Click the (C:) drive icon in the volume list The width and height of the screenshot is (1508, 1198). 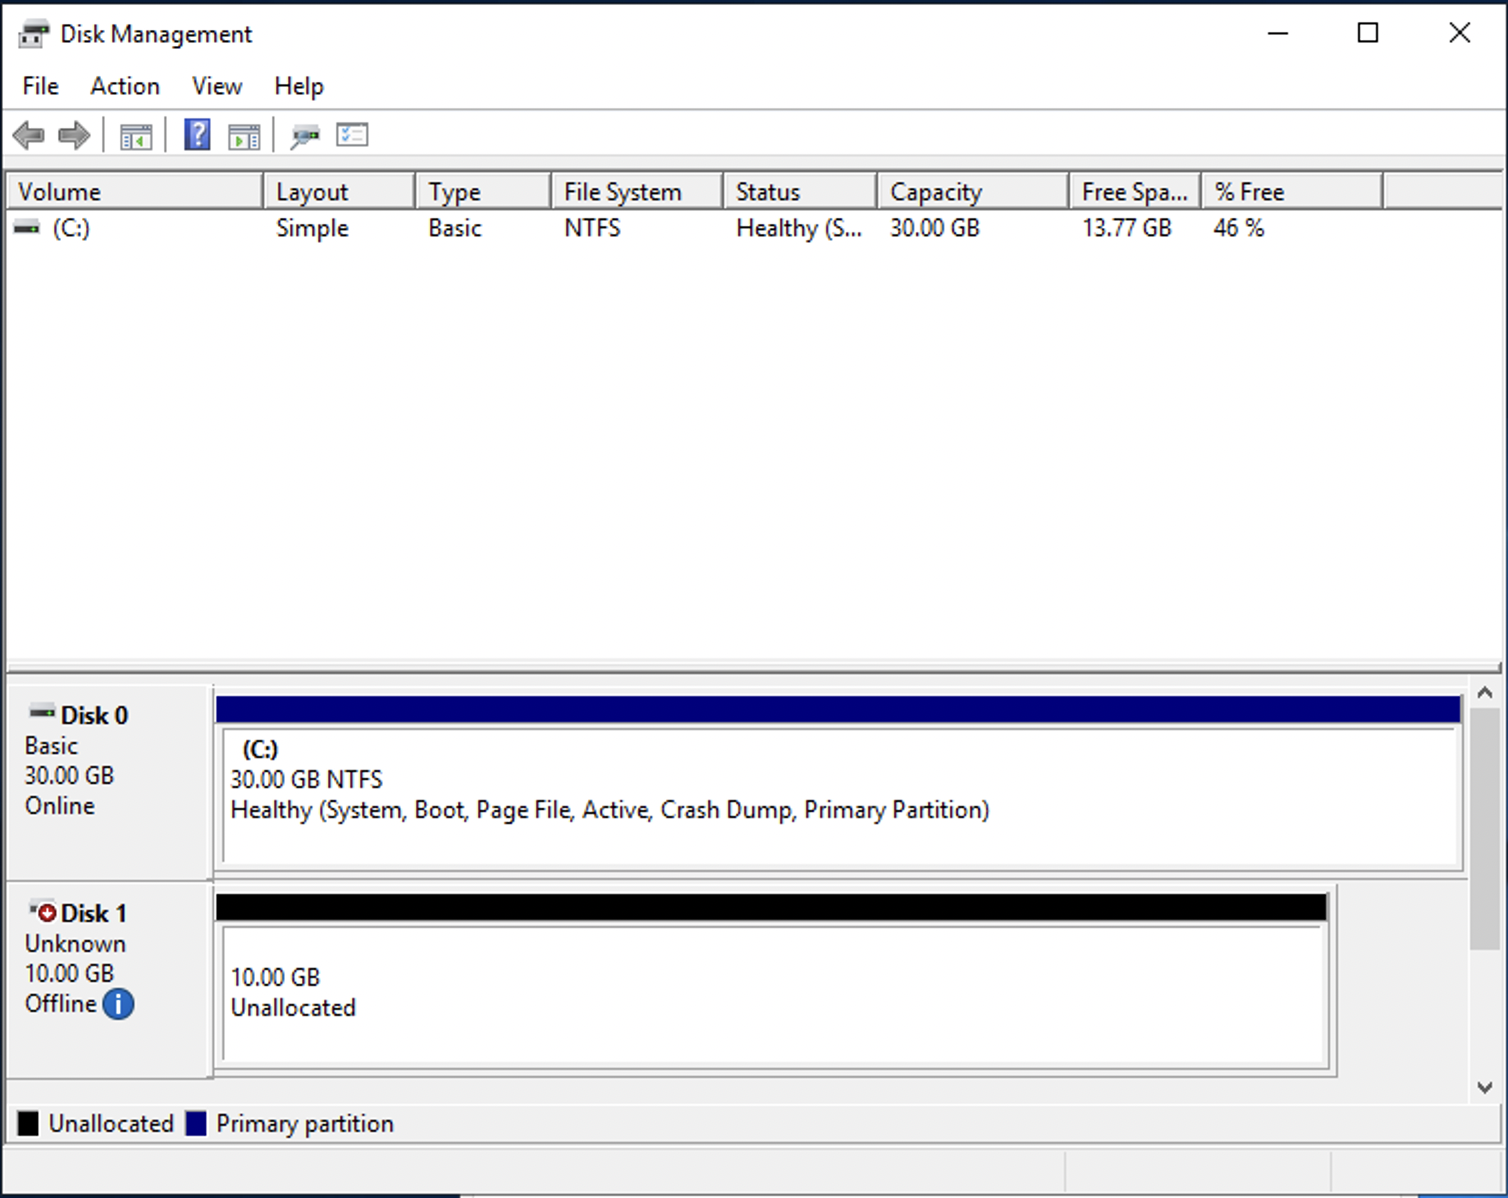pyautogui.click(x=27, y=228)
